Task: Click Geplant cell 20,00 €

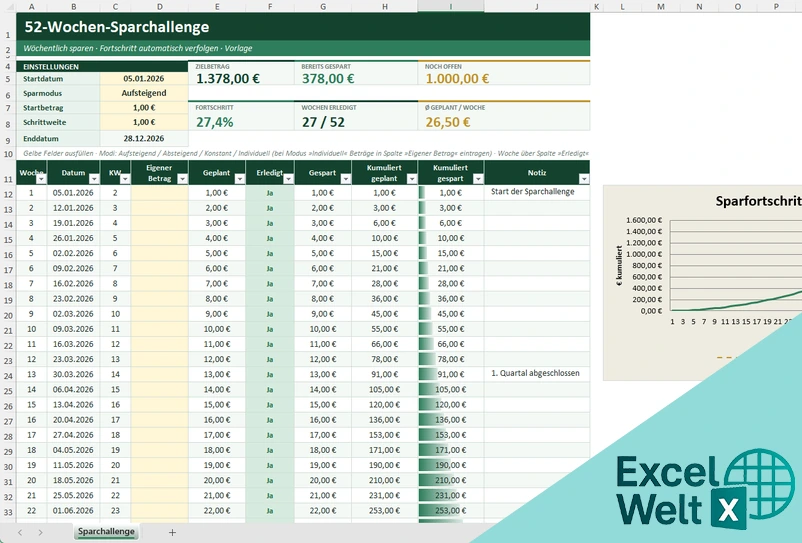Action: pyautogui.click(x=217, y=480)
